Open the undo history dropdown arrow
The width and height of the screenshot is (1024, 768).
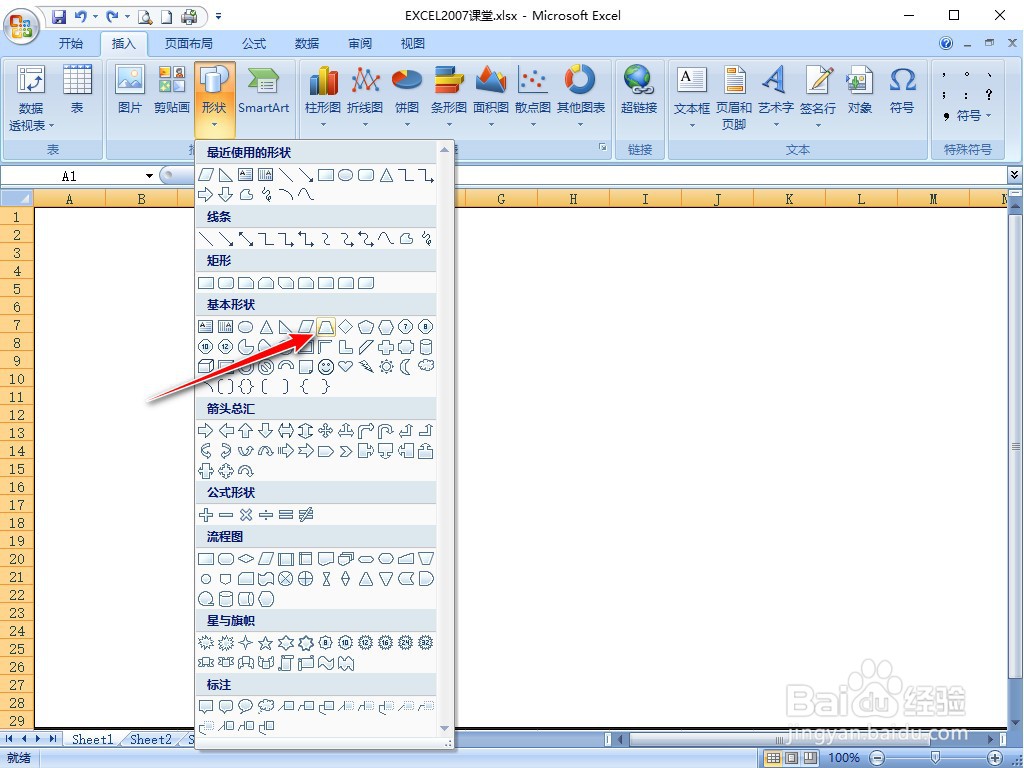95,16
